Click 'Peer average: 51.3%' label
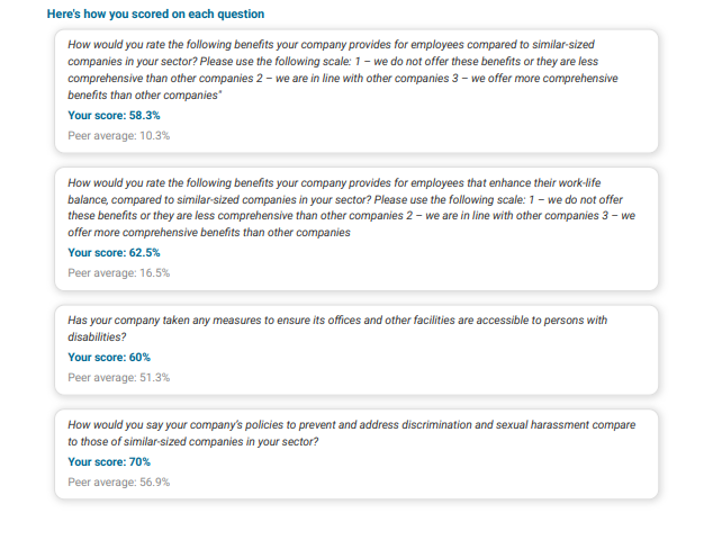 119,378
